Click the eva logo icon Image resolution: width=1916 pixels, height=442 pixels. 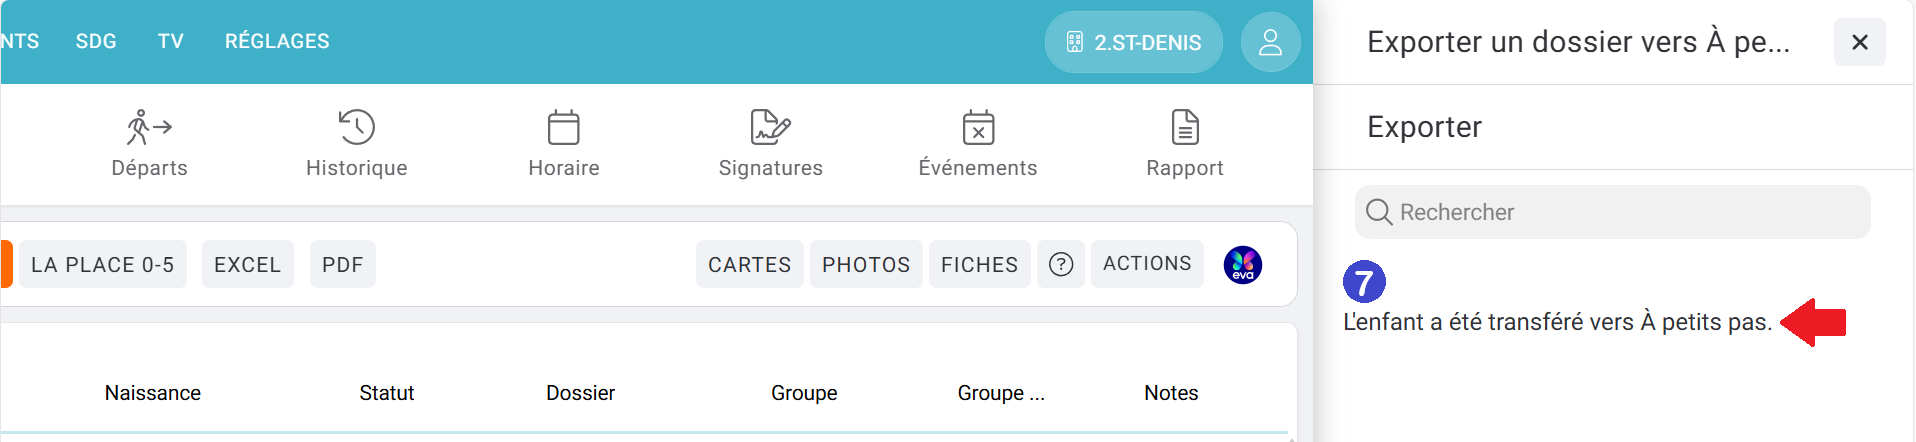point(1243,265)
